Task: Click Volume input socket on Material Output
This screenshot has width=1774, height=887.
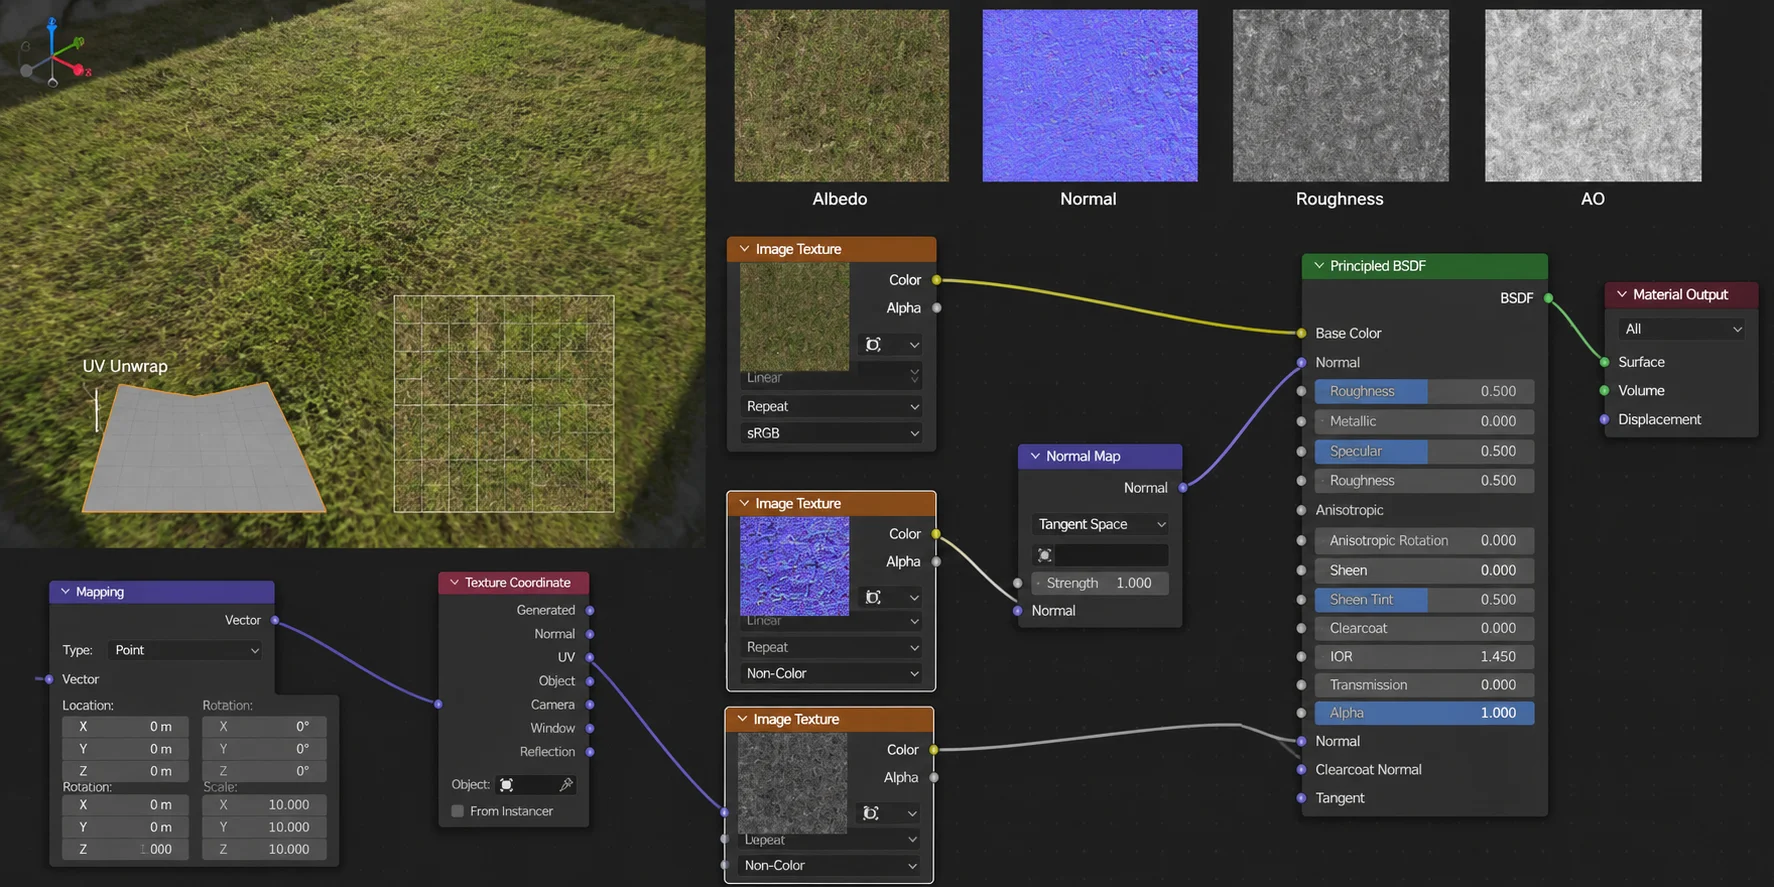Action: pos(1605,391)
